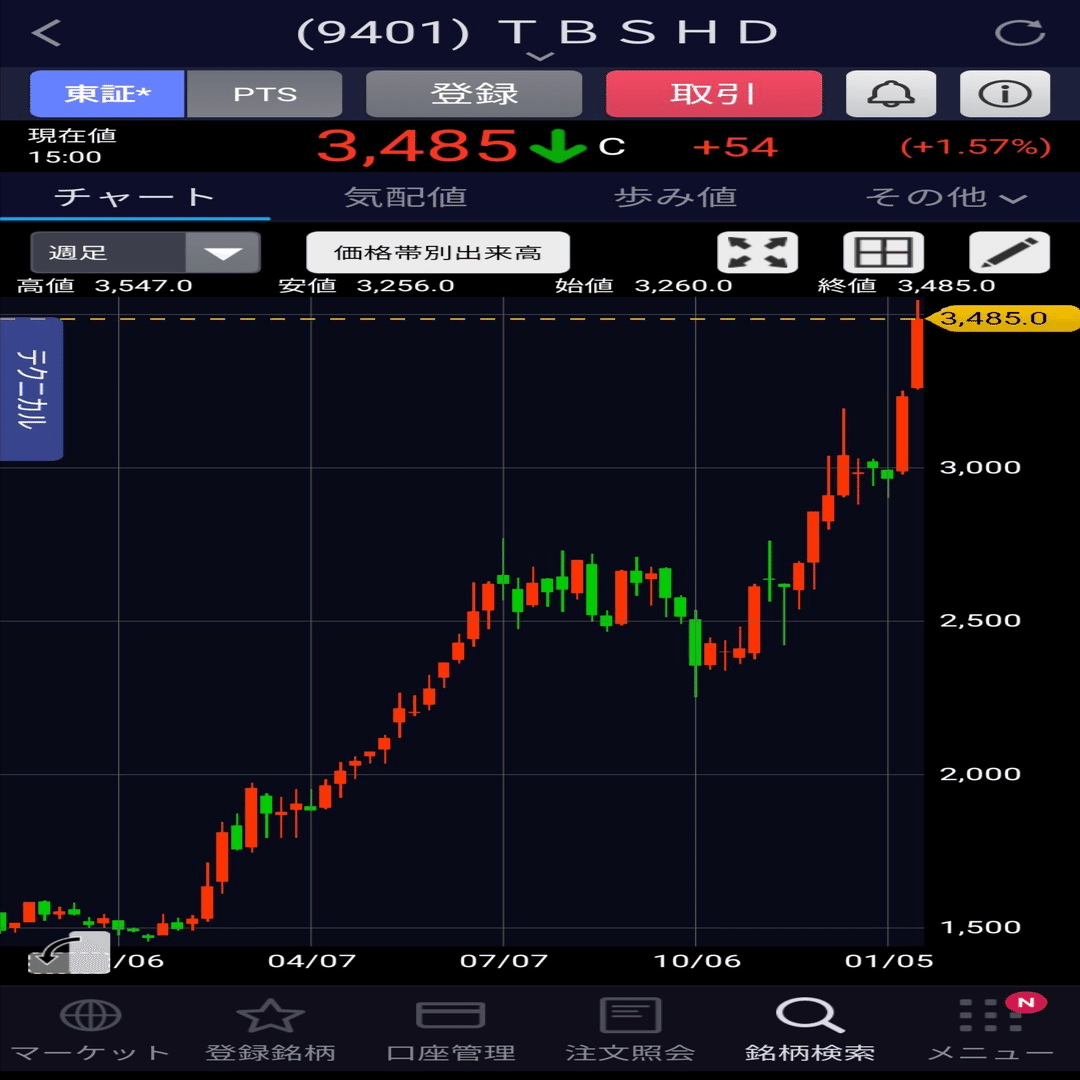Open the マーケット globe icon
This screenshot has height=1080, width=1080.
pos(90,1015)
